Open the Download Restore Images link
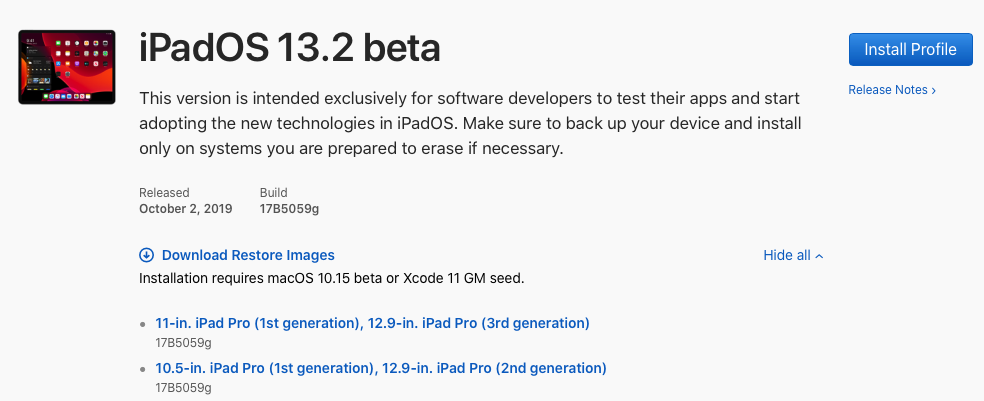This screenshot has width=984, height=401. [x=248, y=255]
